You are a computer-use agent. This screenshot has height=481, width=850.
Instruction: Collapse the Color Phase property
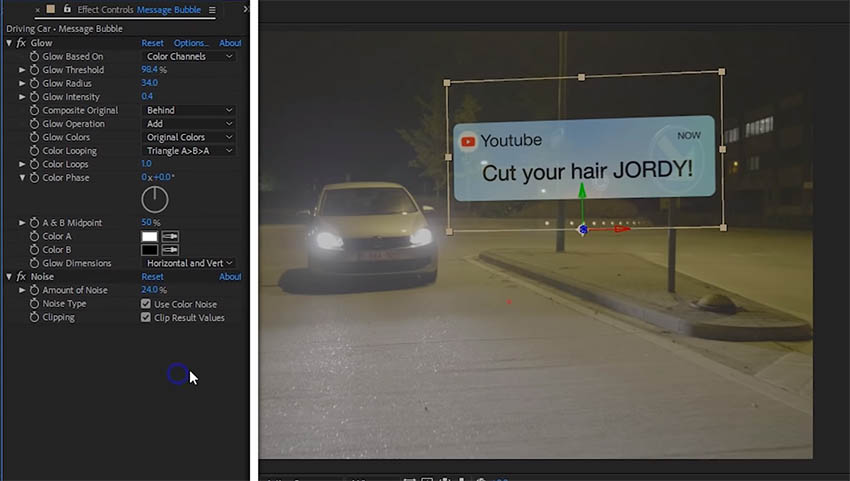22,178
